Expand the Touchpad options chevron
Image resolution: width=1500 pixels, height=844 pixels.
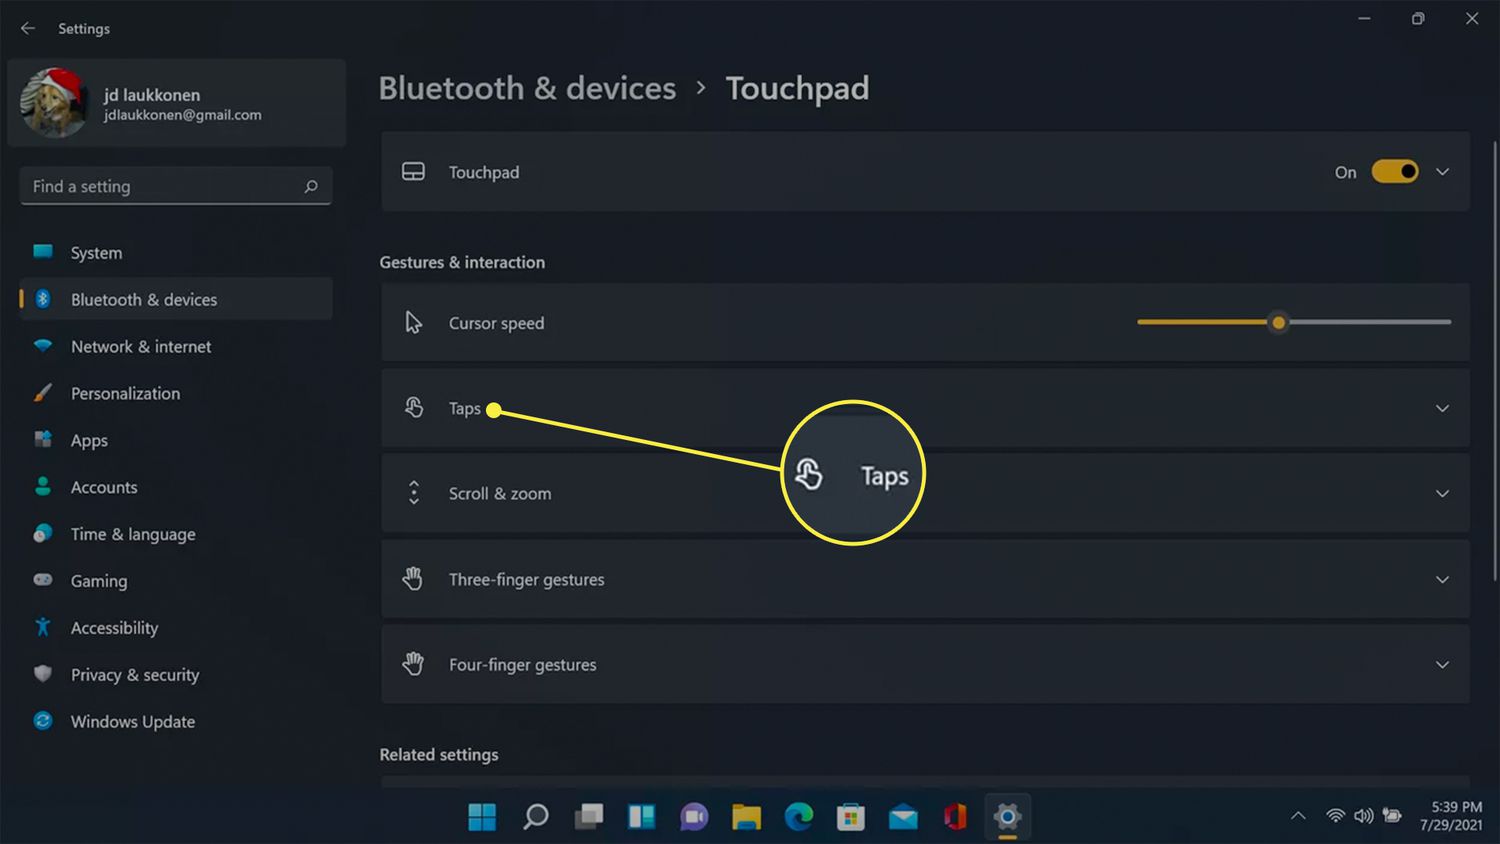[1442, 172]
